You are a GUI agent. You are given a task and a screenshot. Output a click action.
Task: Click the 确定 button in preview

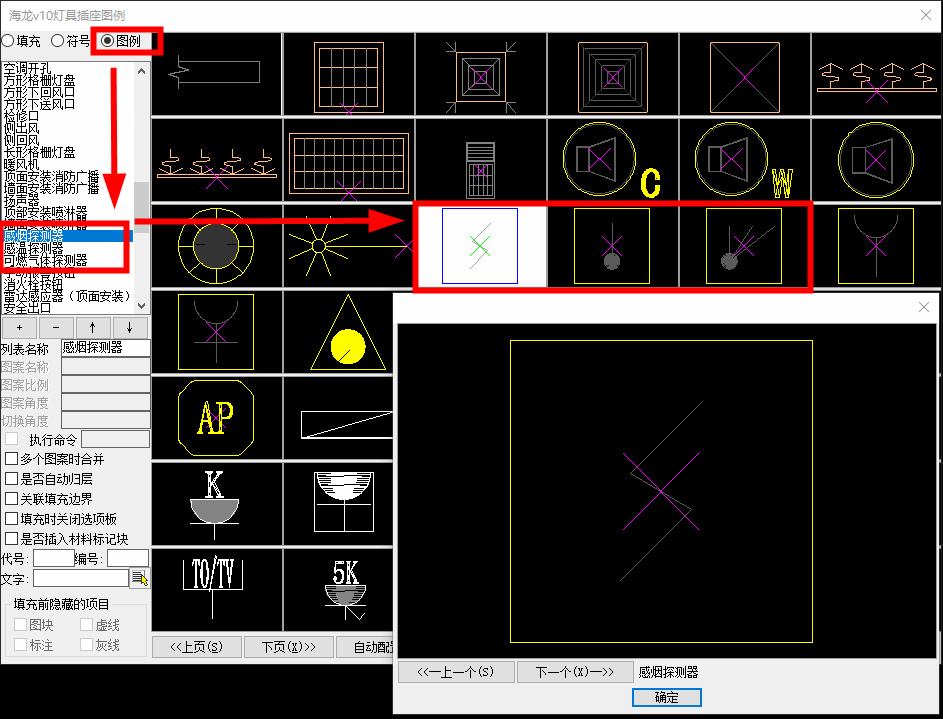pyautogui.click(x=666, y=697)
